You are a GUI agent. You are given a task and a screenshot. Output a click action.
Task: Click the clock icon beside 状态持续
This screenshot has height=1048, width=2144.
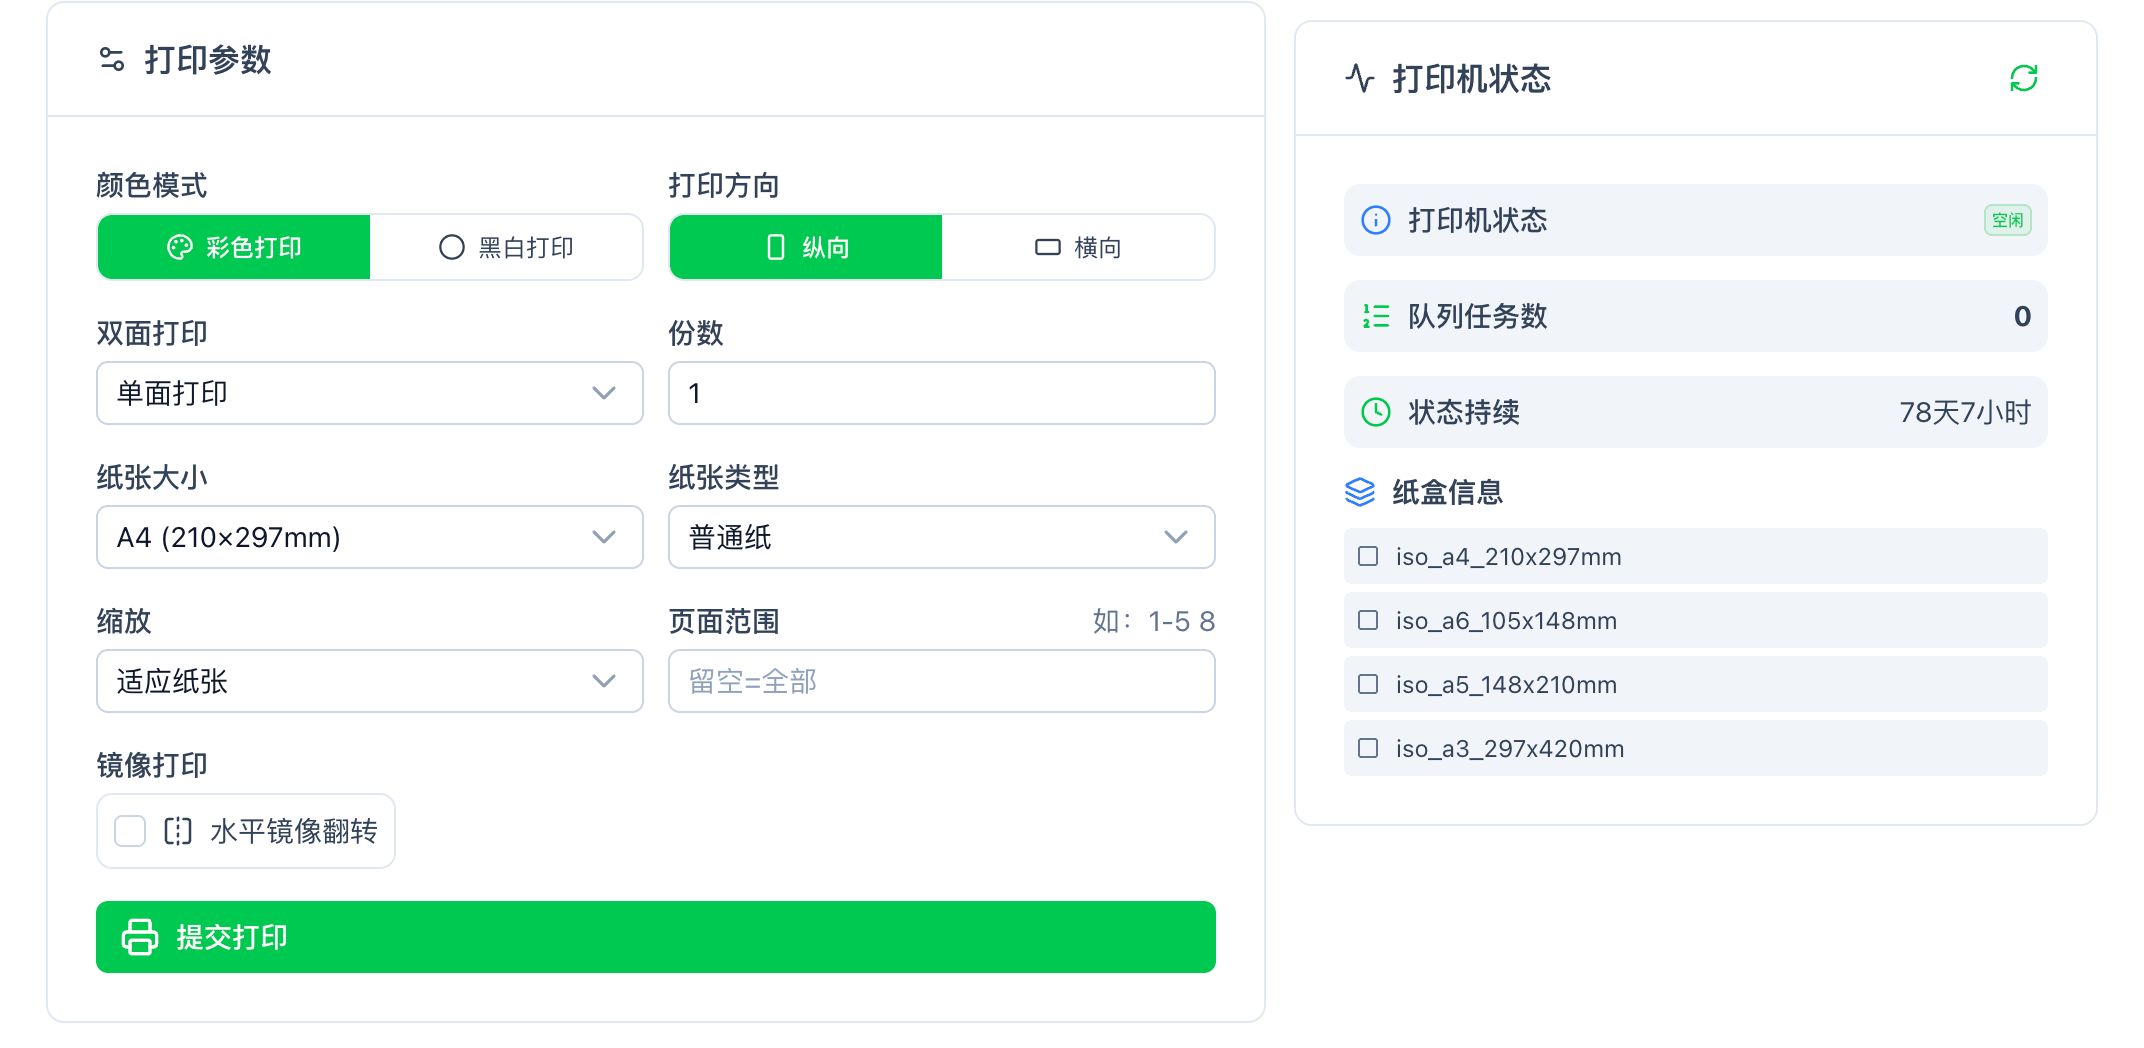[1374, 411]
